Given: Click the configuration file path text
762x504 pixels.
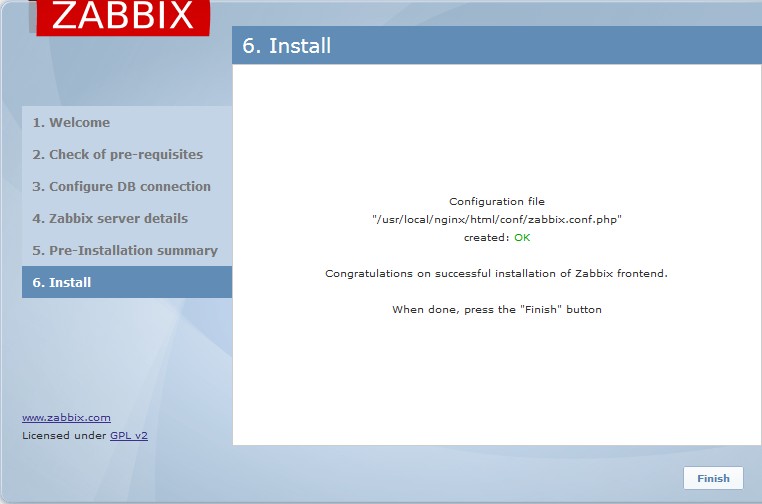Looking at the screenshot, I should (x=497, y=220).
